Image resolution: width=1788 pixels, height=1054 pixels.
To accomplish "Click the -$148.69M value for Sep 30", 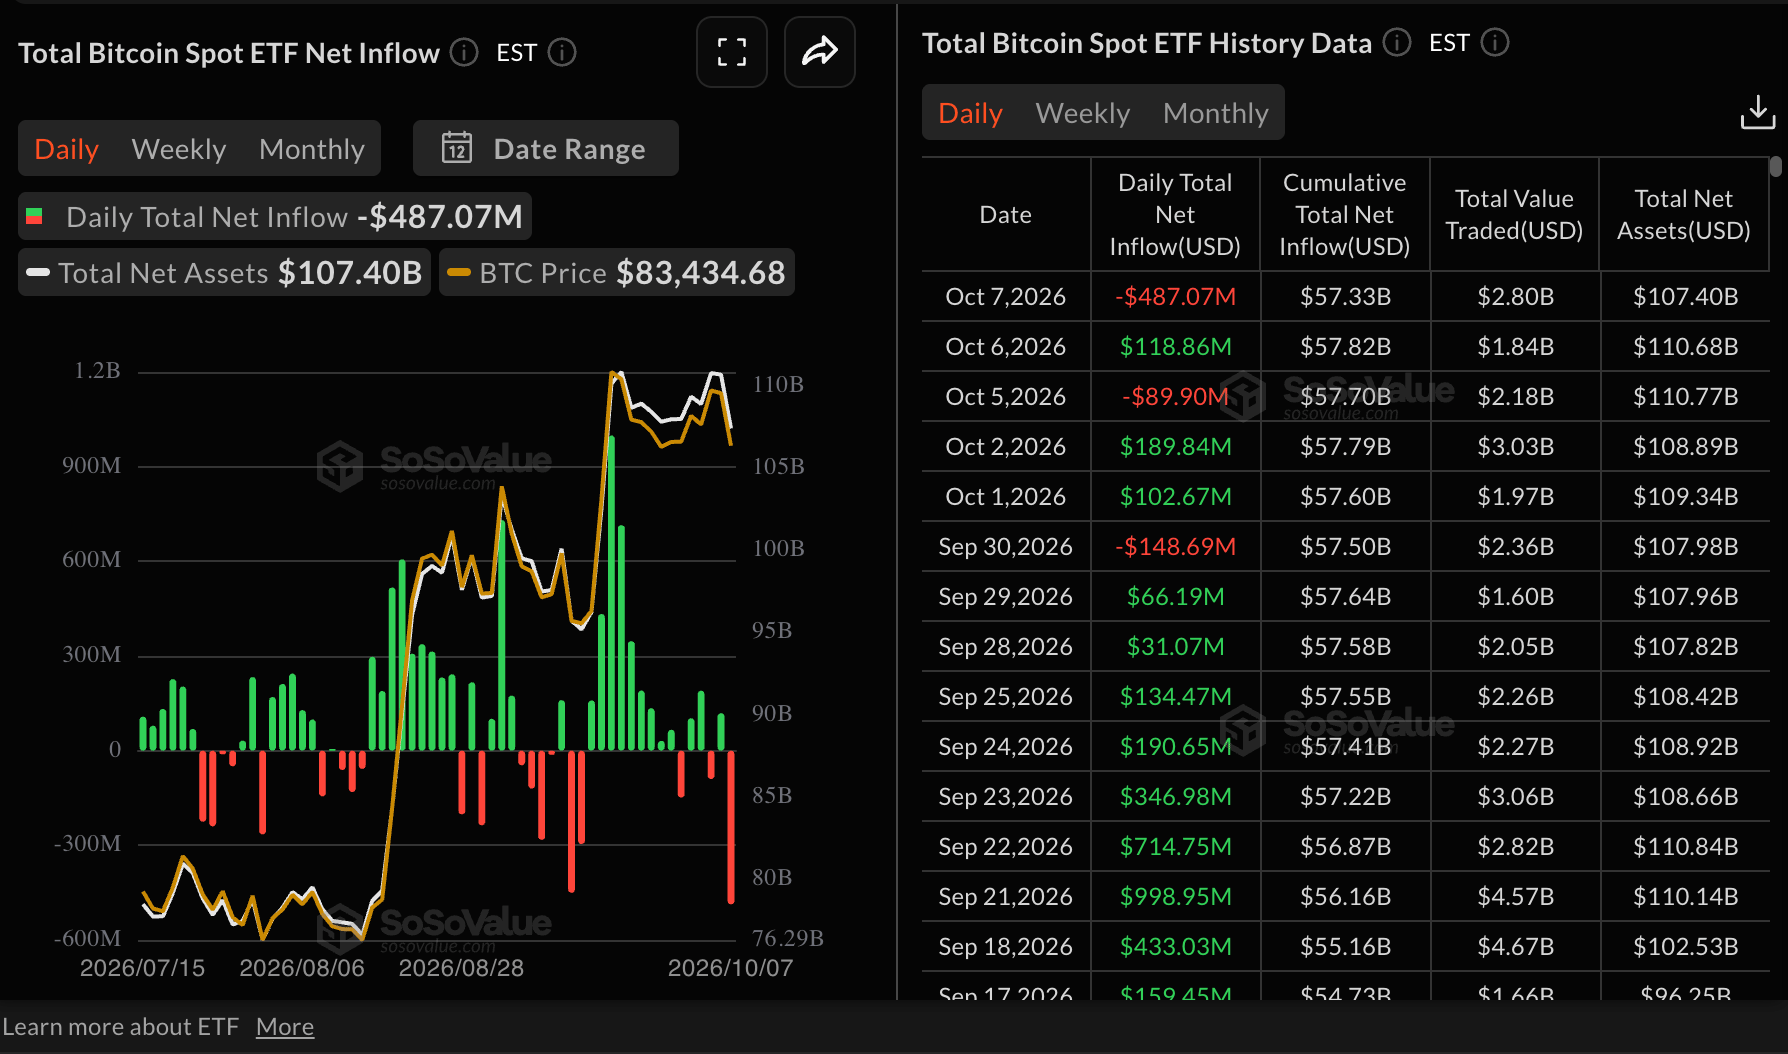I will (1175, 547).
